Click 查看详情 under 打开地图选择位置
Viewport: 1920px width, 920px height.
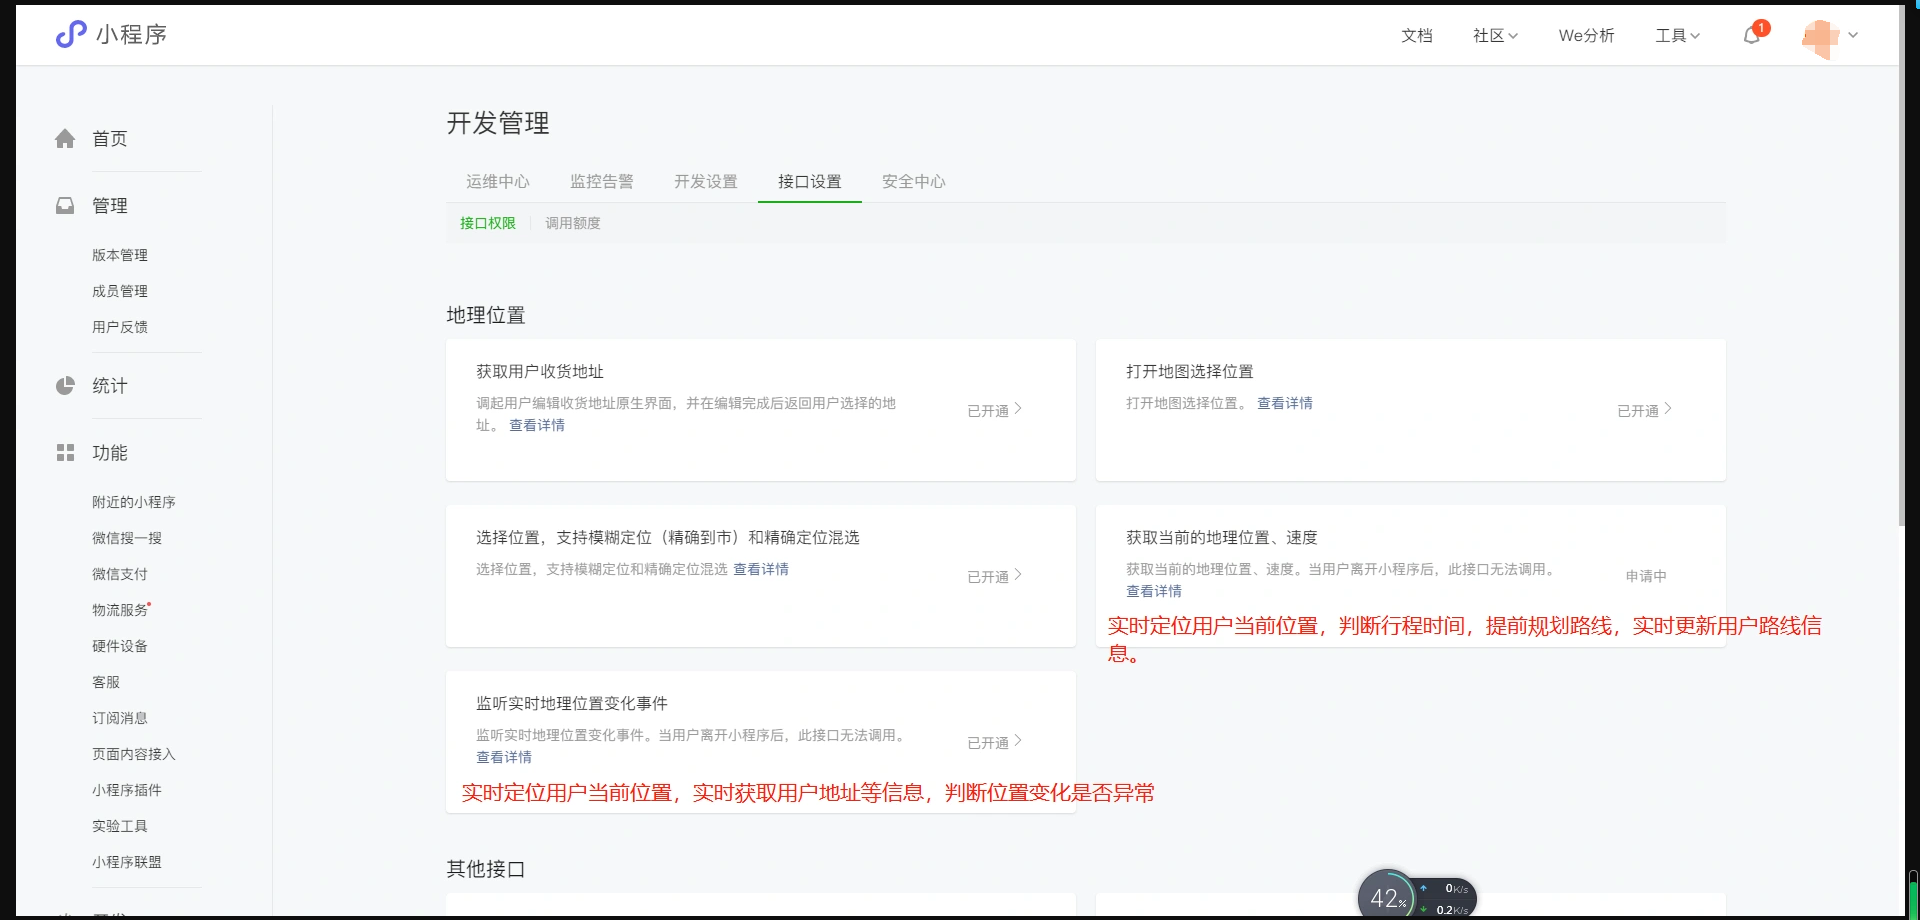[x=1285, y=403]
